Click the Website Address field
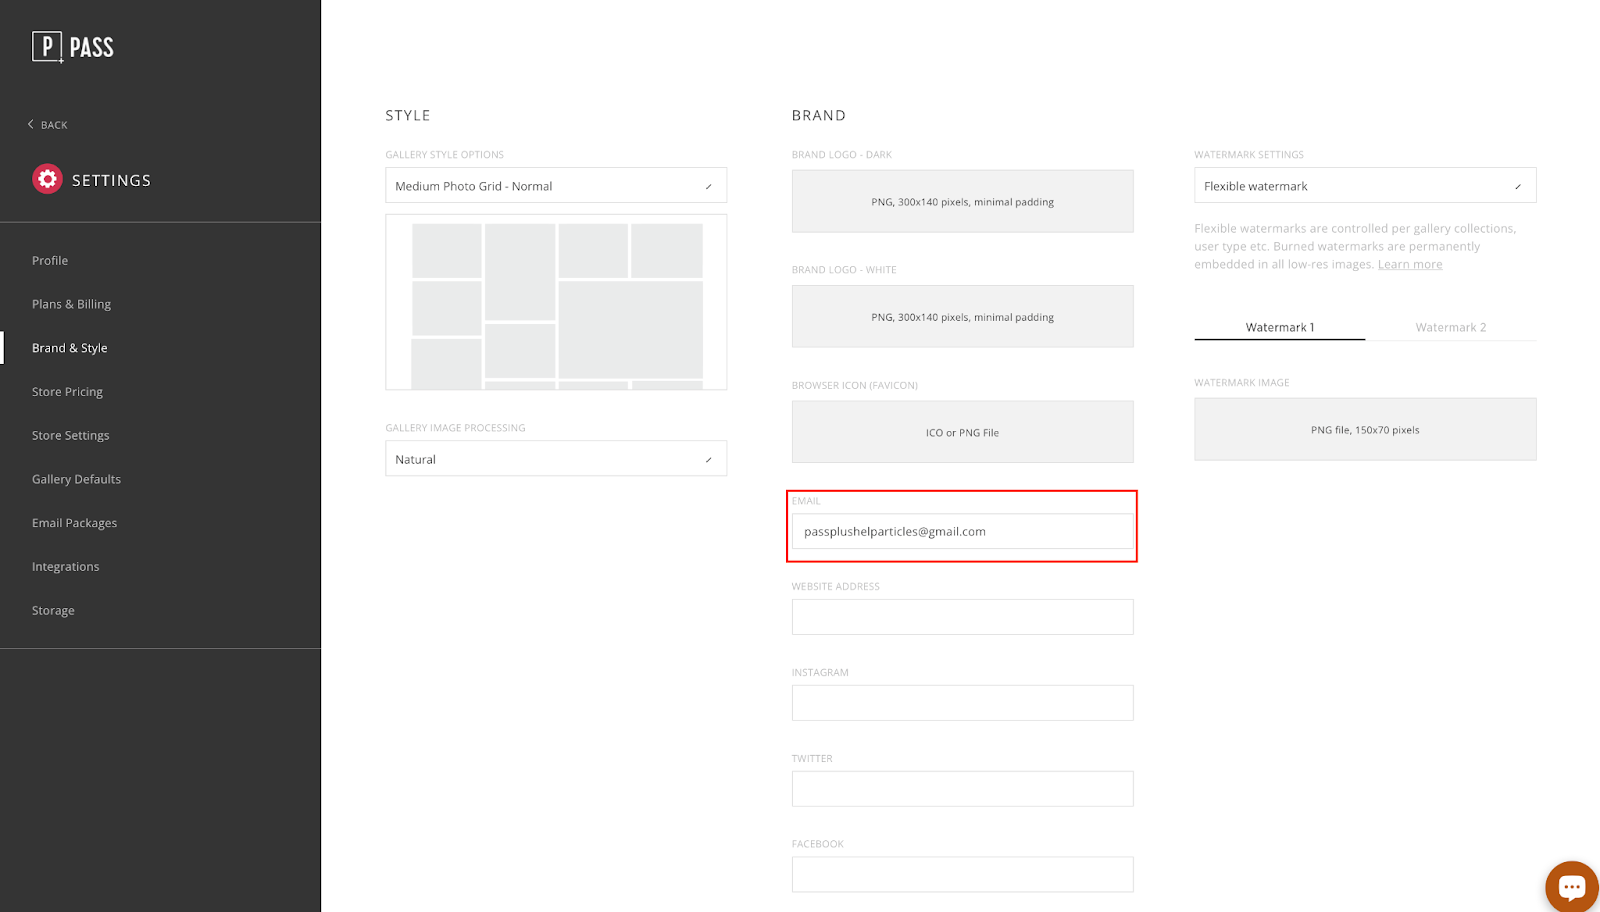The width and height of the screenshot is (1600, 912). 962,617
